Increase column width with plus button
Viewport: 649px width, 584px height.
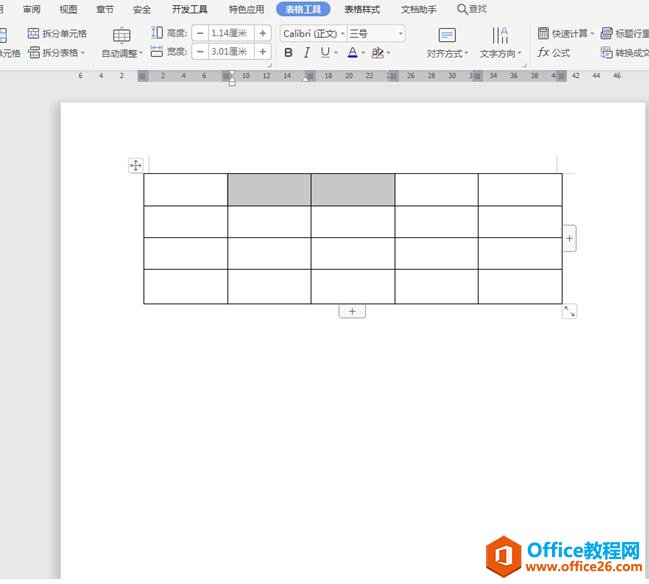pos(262,52)
